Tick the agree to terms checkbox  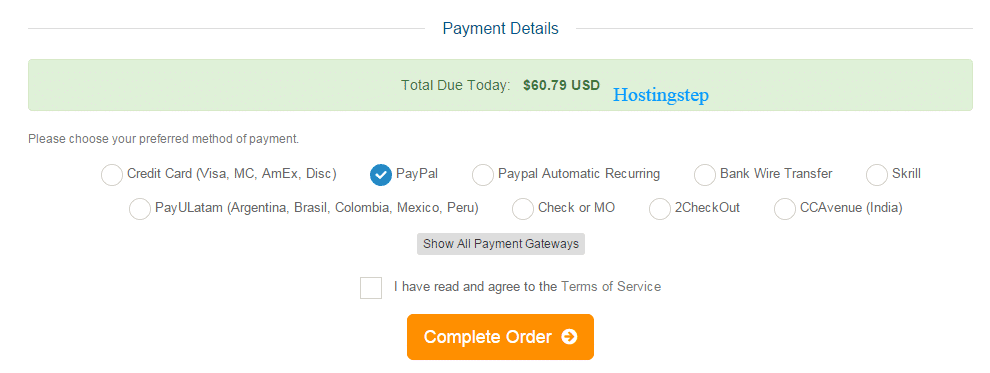coord(371,287)
